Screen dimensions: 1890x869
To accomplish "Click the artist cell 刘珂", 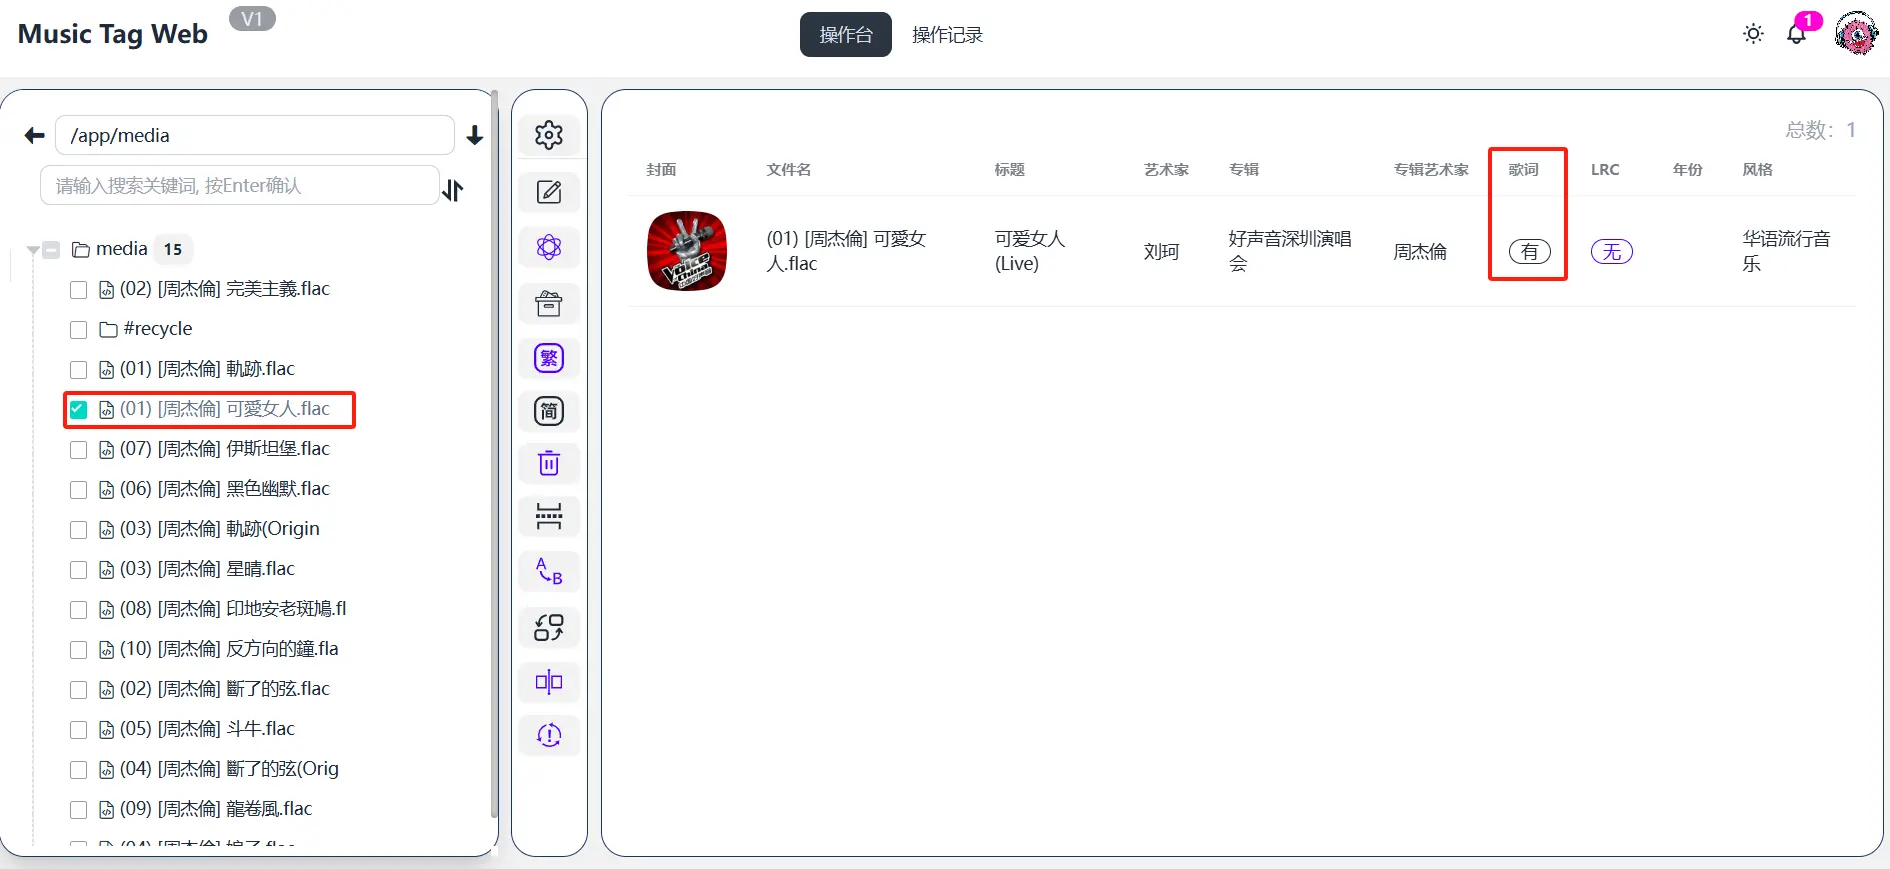I will pos(1162,252).
